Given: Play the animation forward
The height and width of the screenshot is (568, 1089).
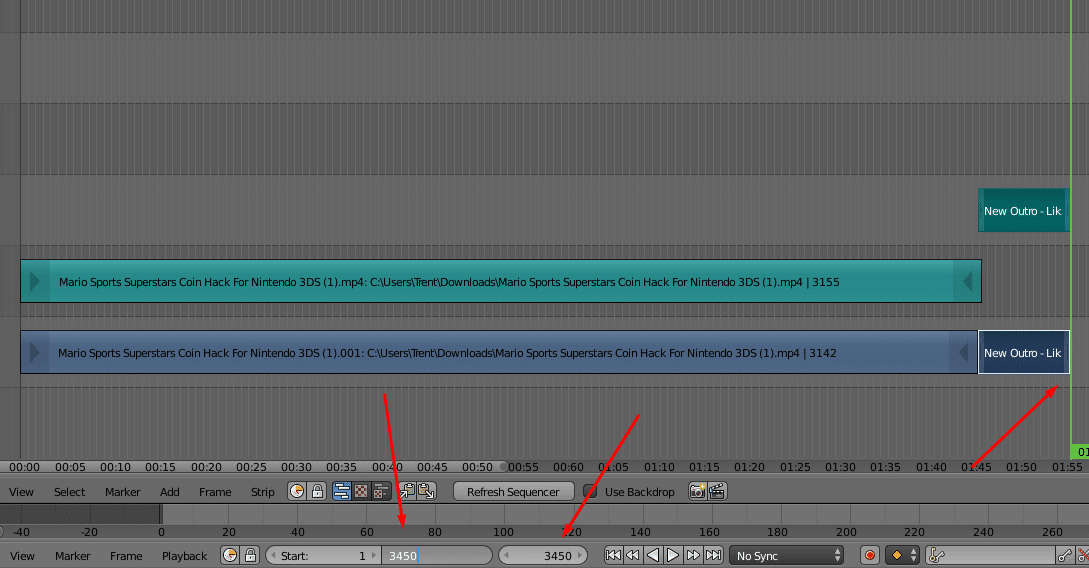Looking at the screenshot, I should tap(672, 556).
